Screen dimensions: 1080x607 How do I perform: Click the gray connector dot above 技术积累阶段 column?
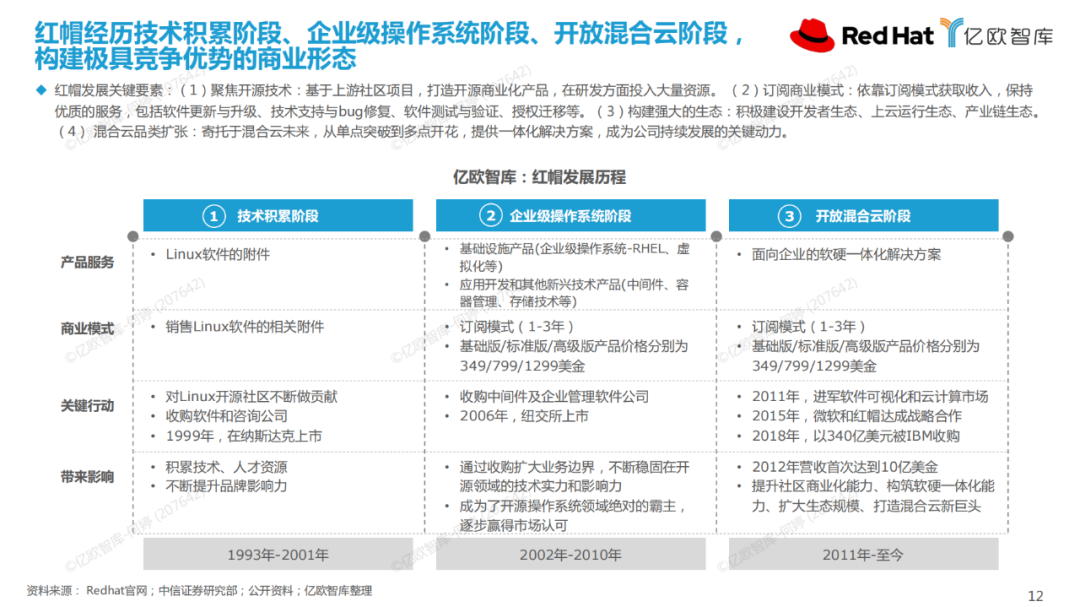(x=131, y=235)
